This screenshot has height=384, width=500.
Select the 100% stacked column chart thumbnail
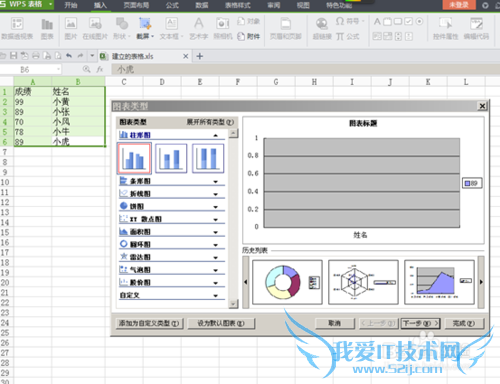[208, 158]
